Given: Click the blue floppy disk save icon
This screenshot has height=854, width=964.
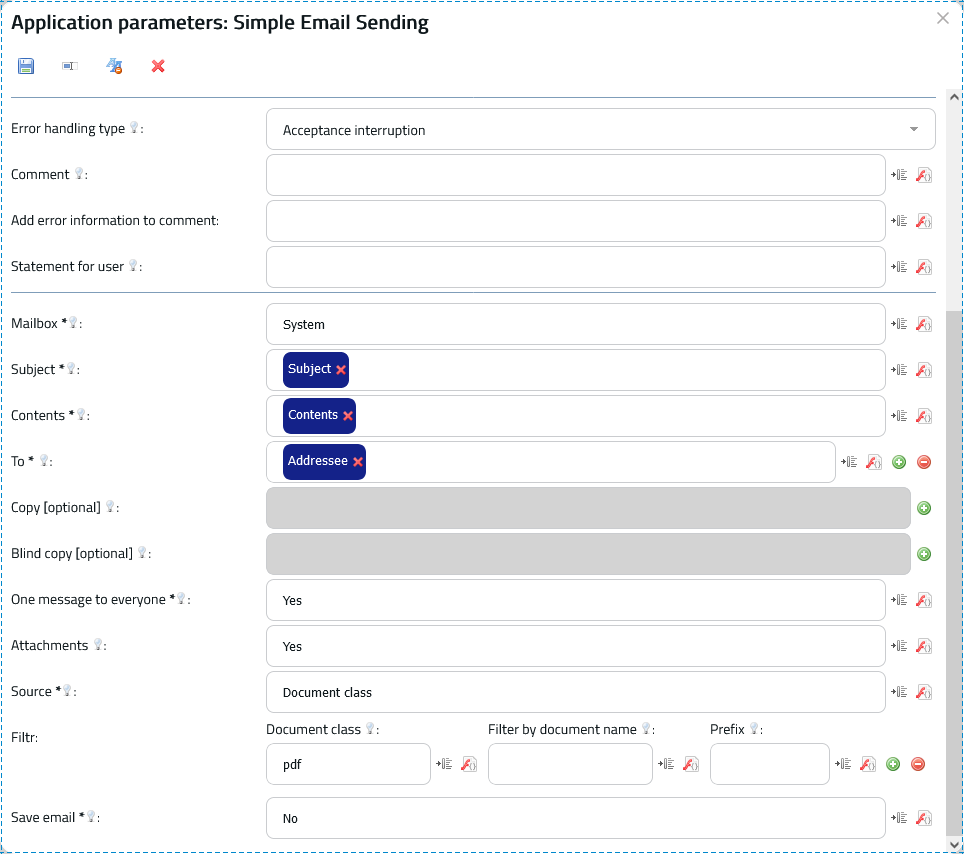Looking at the screenshot, I should pyautogui.click(x=26, y=66).
